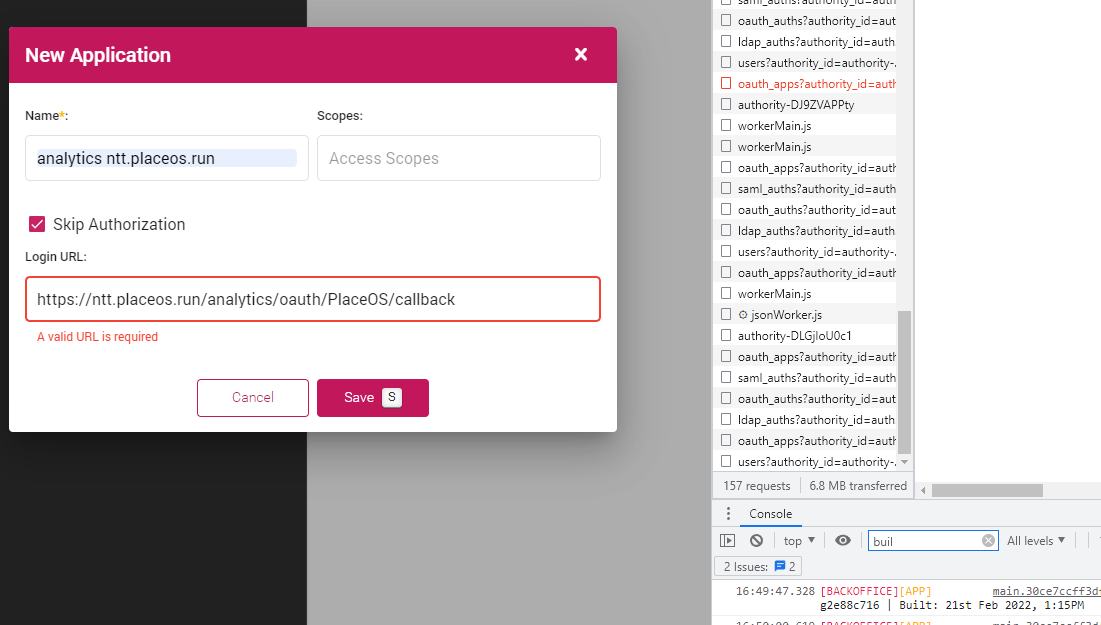The height and width of the screenshot is (625, 1101).
Task: Check the box beside workerMain.js
Action: click(725, 125)
